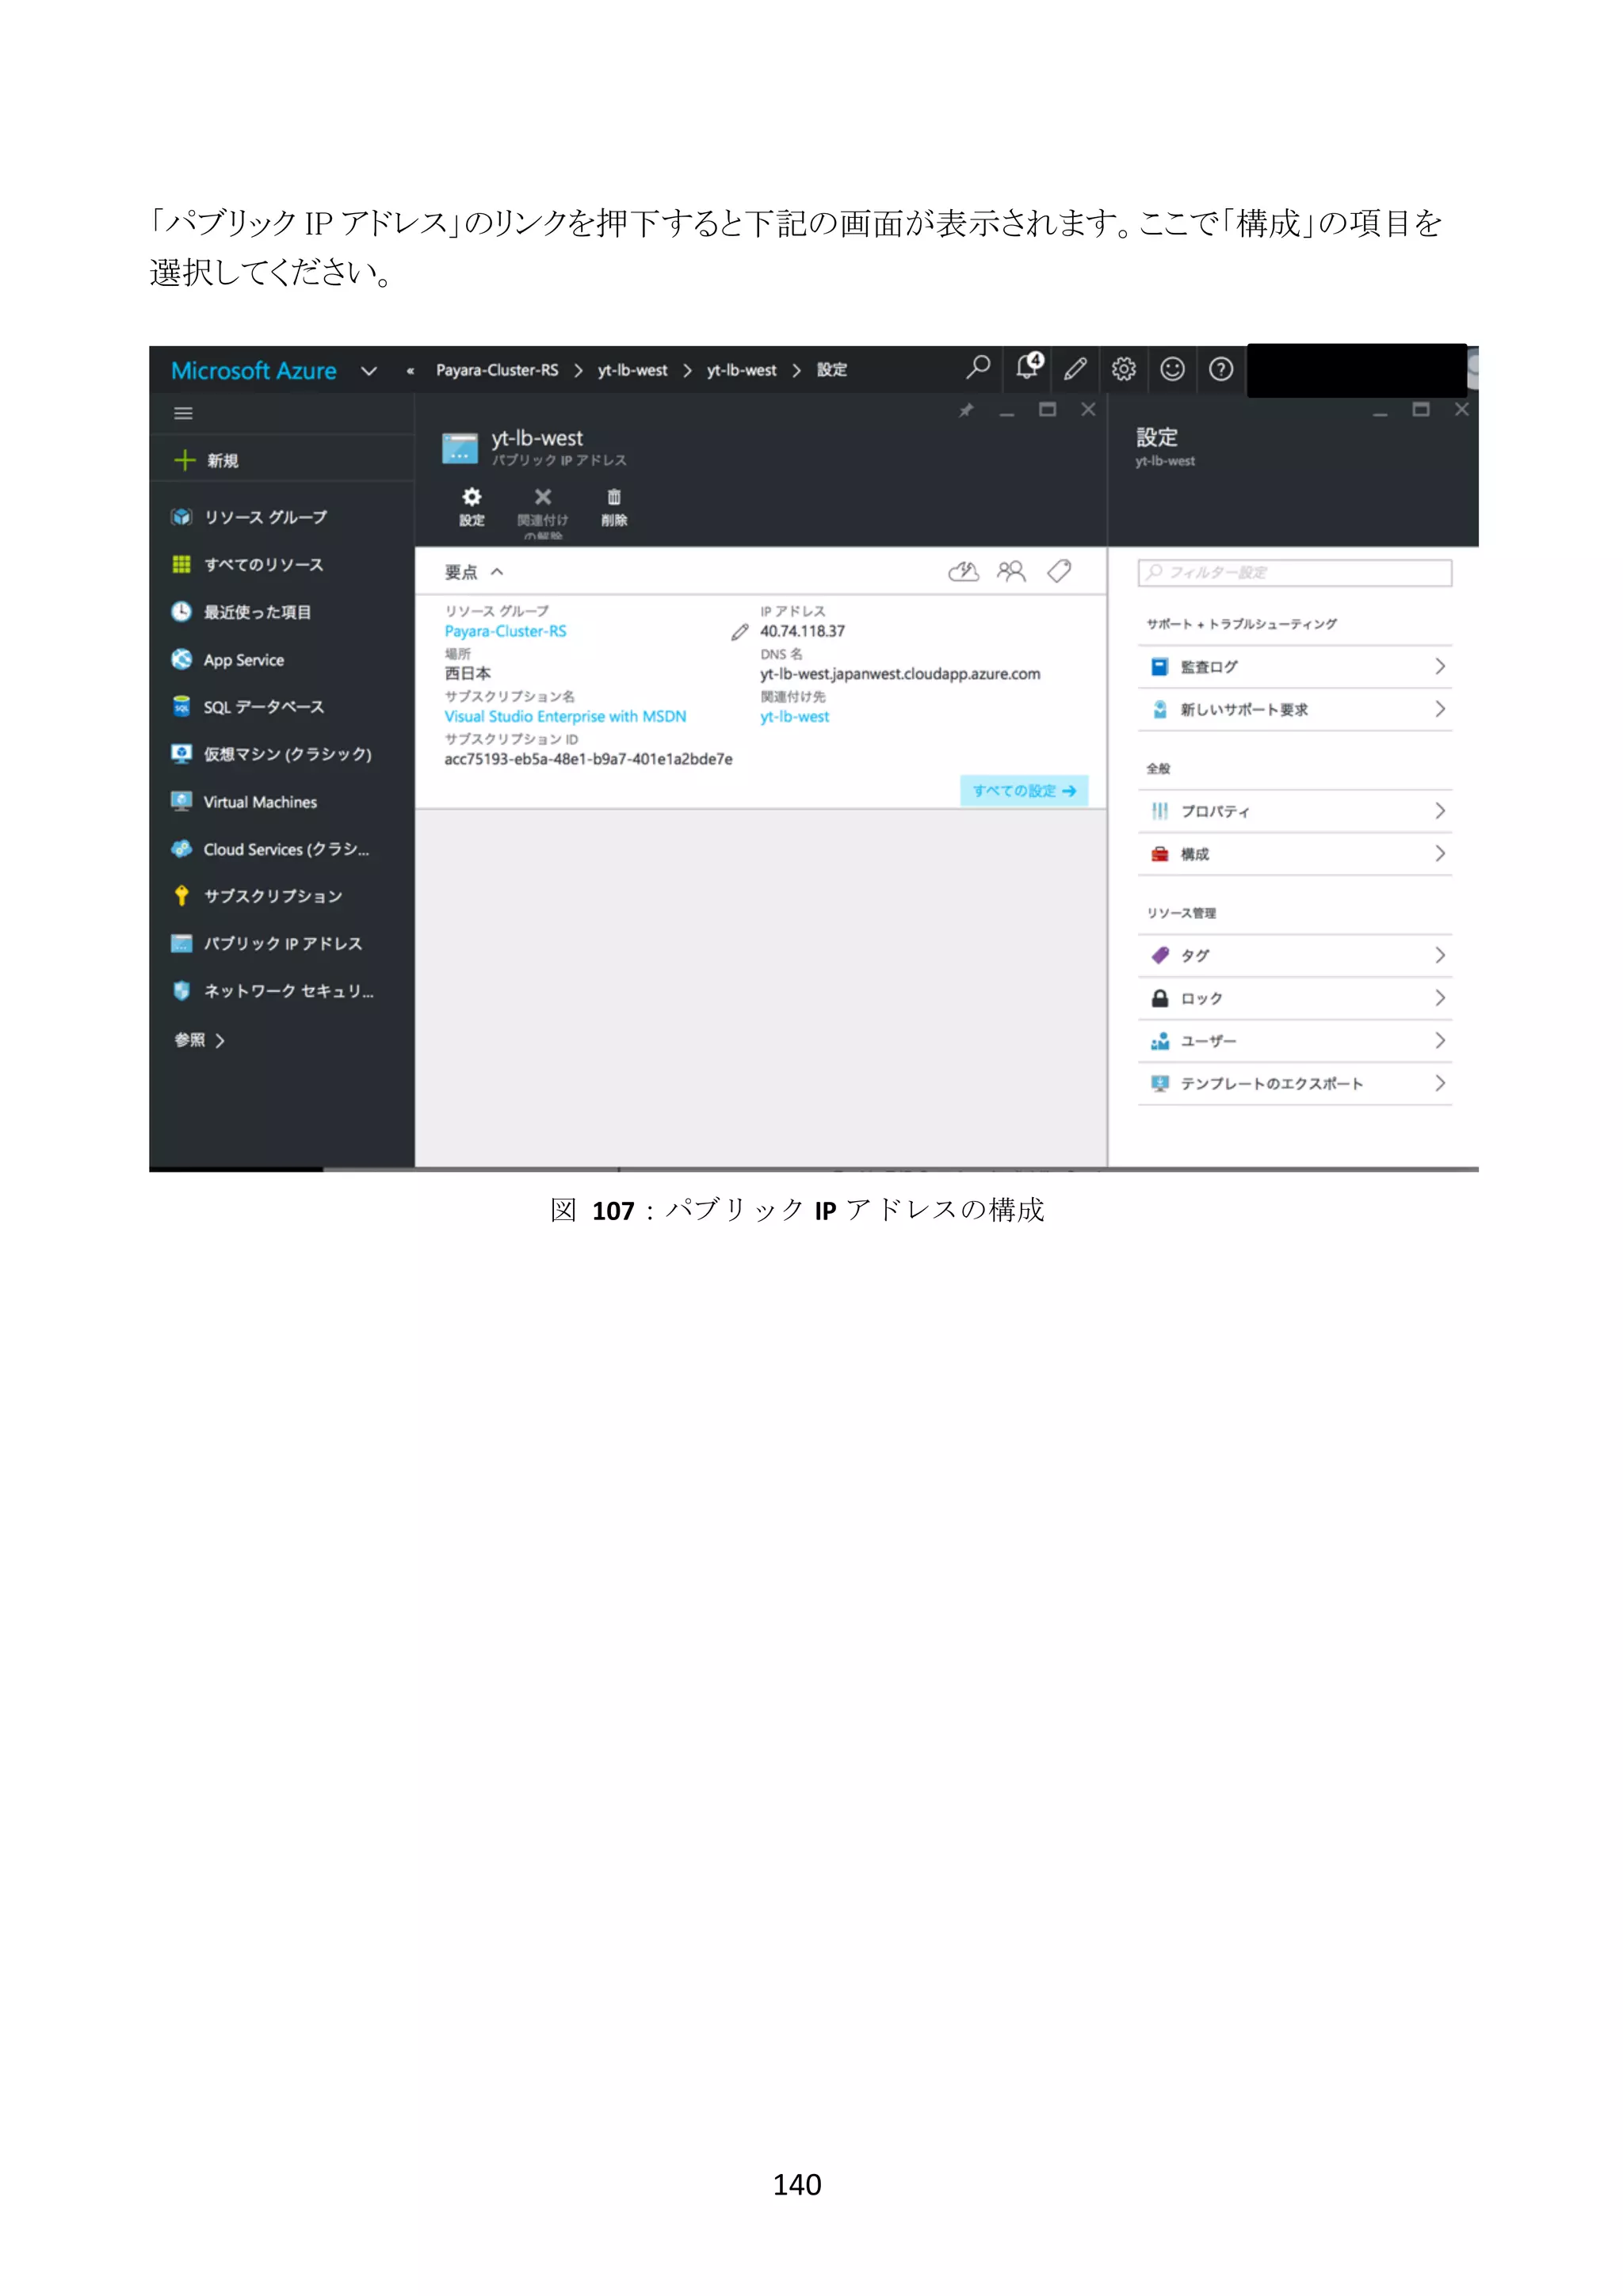This screenshot has height=2296, width=1623.
Task: Expand Microsoft Azure dropdown chevron
Action: [369, 371]
